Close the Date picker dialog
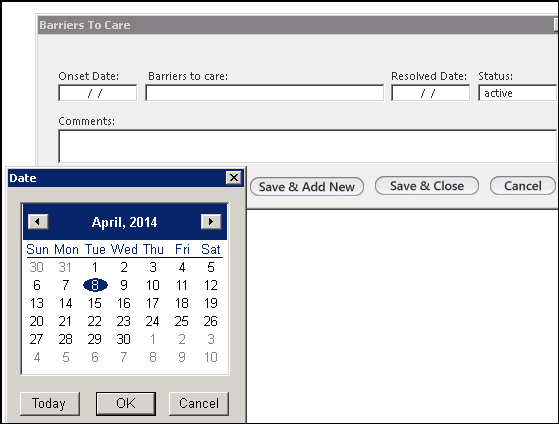 point(234,178)
